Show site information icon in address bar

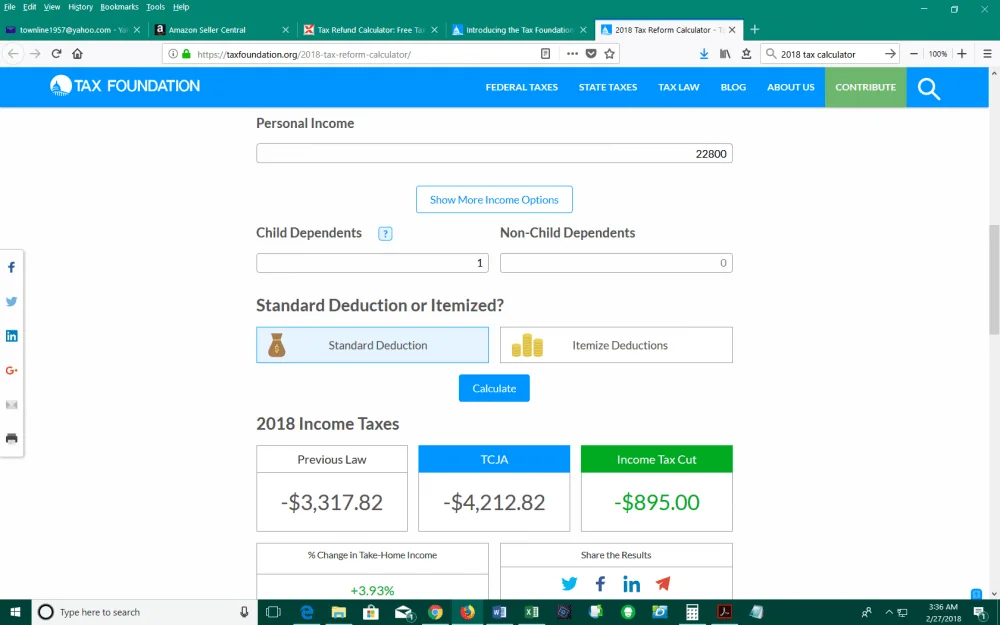tap(173, 54)
